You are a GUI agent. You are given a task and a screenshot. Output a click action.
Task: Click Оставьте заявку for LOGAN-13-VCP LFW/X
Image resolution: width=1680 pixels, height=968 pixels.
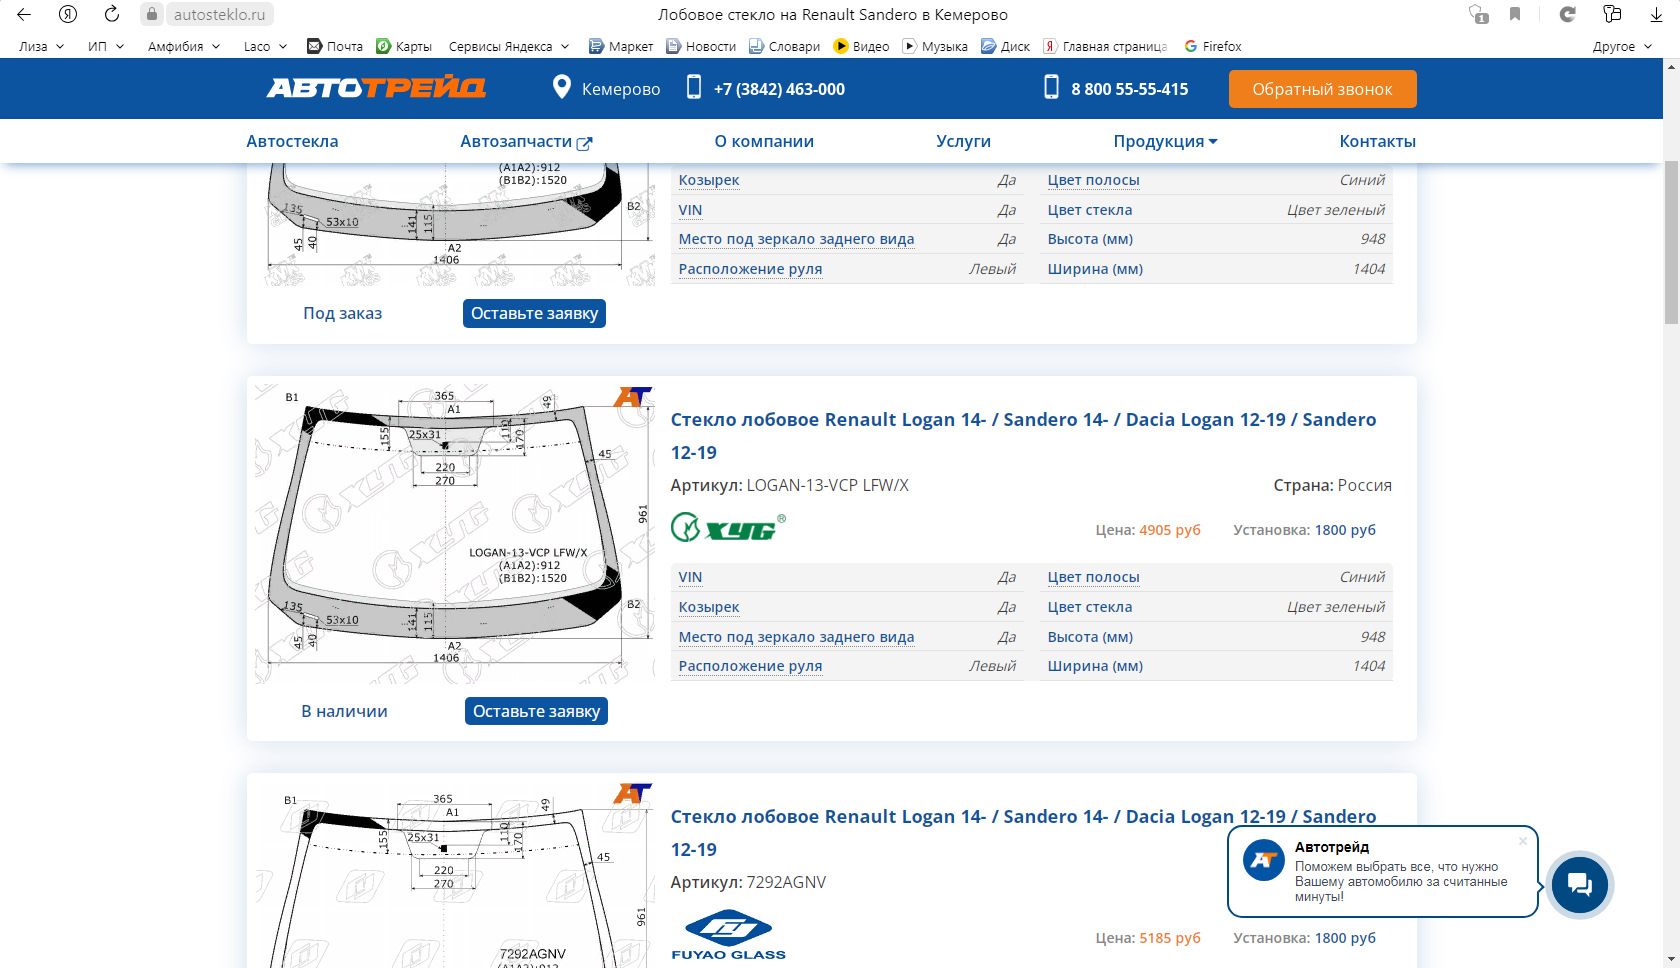[536, 711]
